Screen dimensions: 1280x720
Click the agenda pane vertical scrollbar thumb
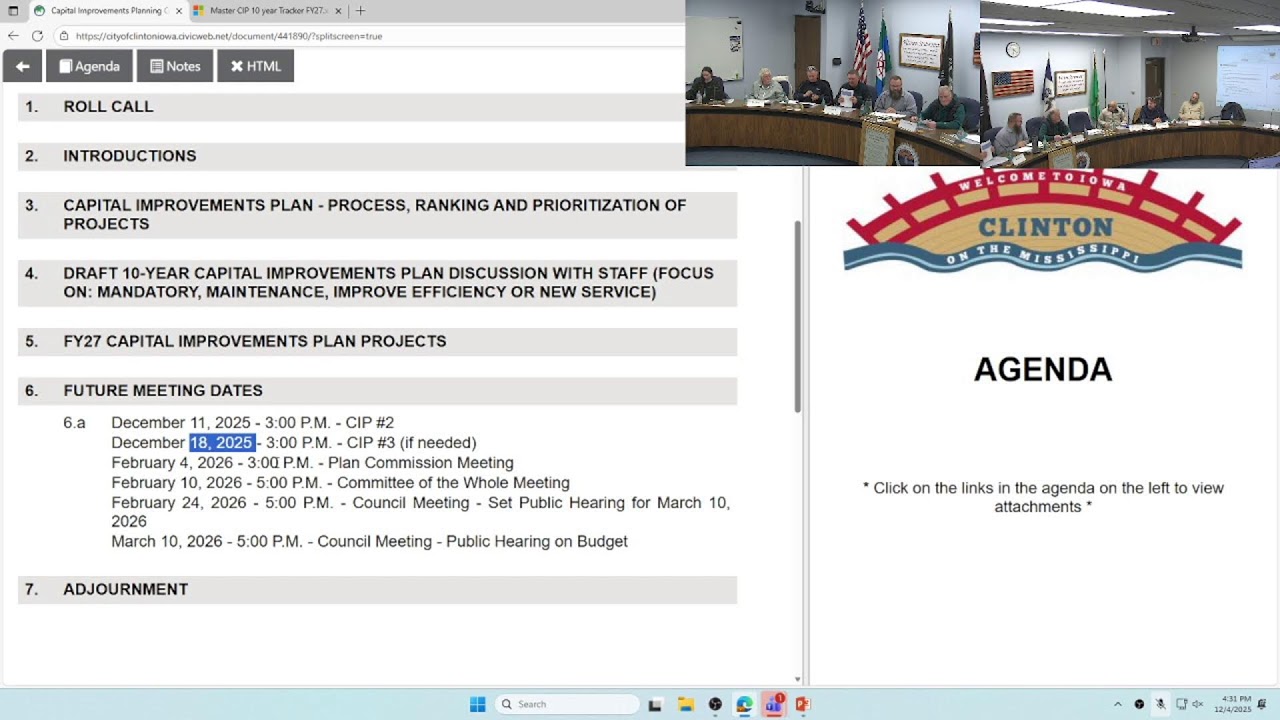(797, 316)
